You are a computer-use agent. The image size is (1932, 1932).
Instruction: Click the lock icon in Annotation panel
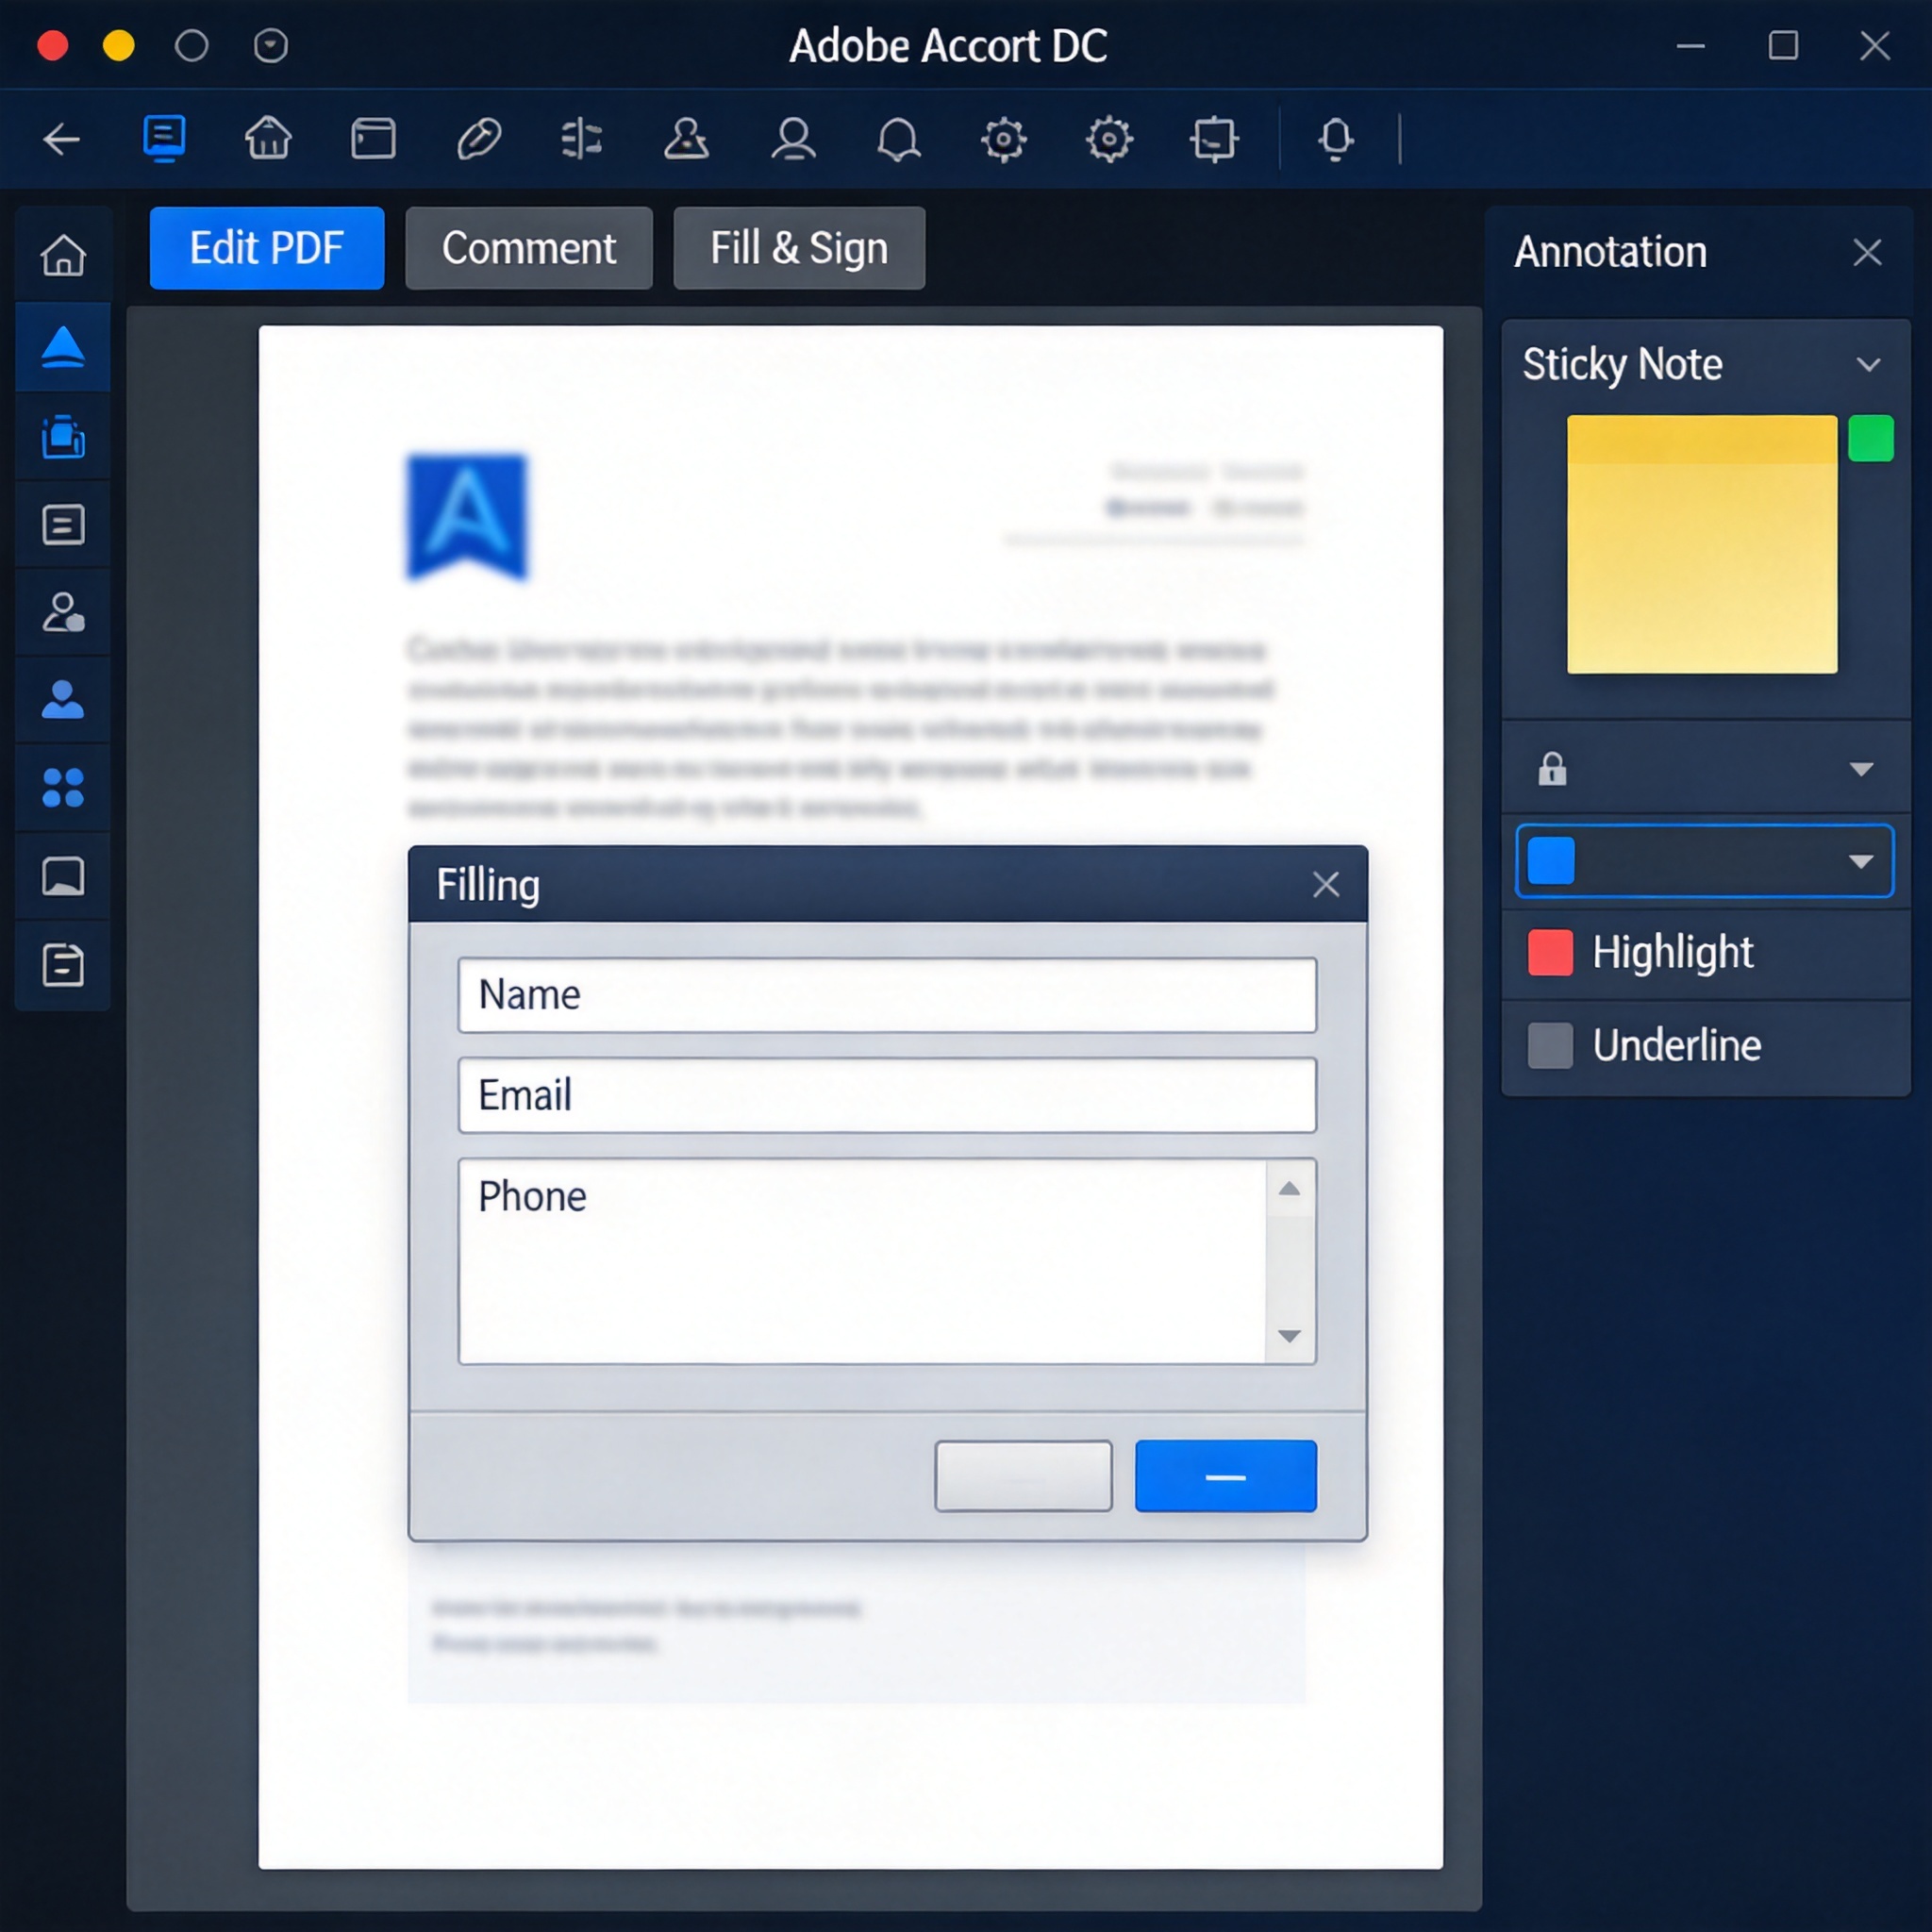[x=1552, y=769]
